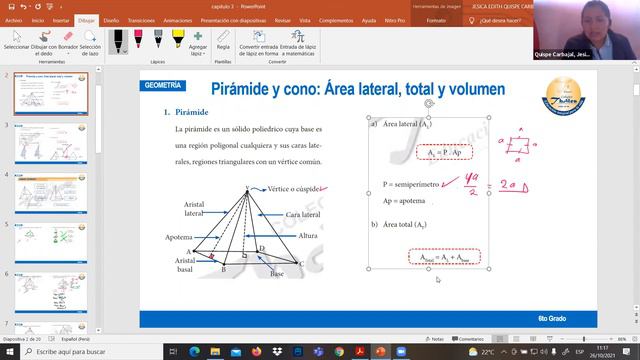Click the rotation handle above selected image
640x360 pixels.
point(429,104)
